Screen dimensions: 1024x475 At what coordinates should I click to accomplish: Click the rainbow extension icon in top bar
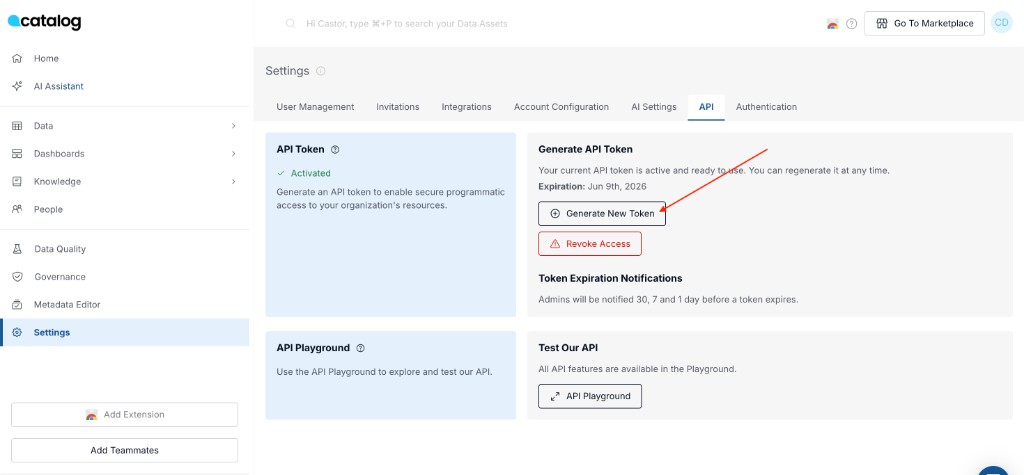[x=832, y=24]
